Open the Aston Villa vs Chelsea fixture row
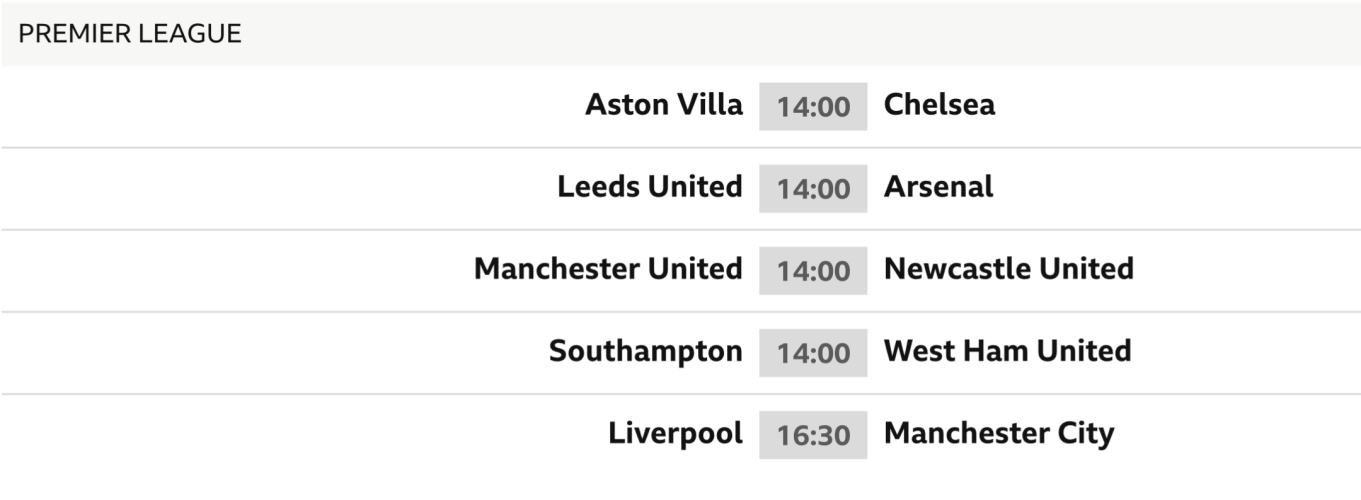Screen dimensions: 1361x500 (x=300, y=106)
